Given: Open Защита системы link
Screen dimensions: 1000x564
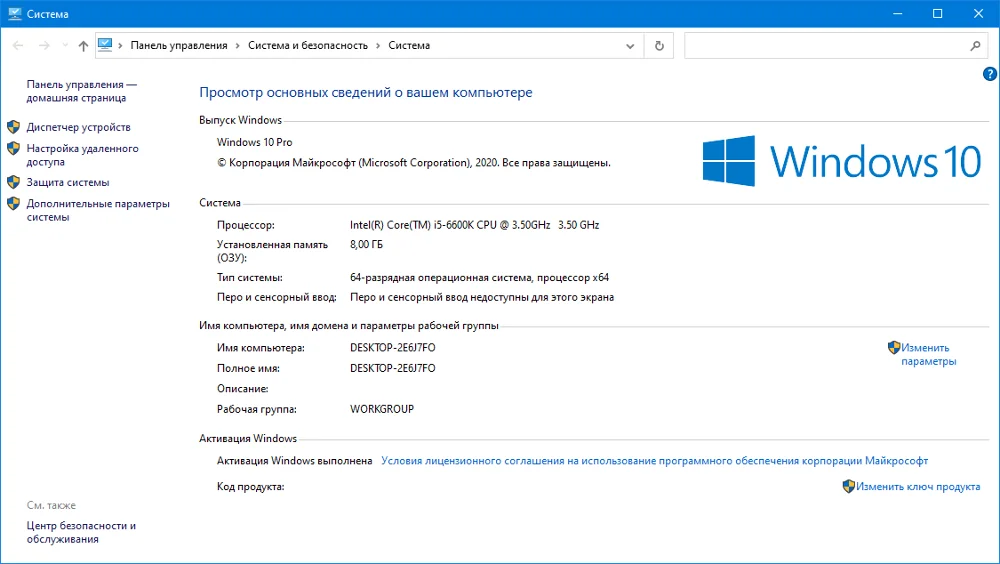Looking at the screenshot, I should point(68,182).
